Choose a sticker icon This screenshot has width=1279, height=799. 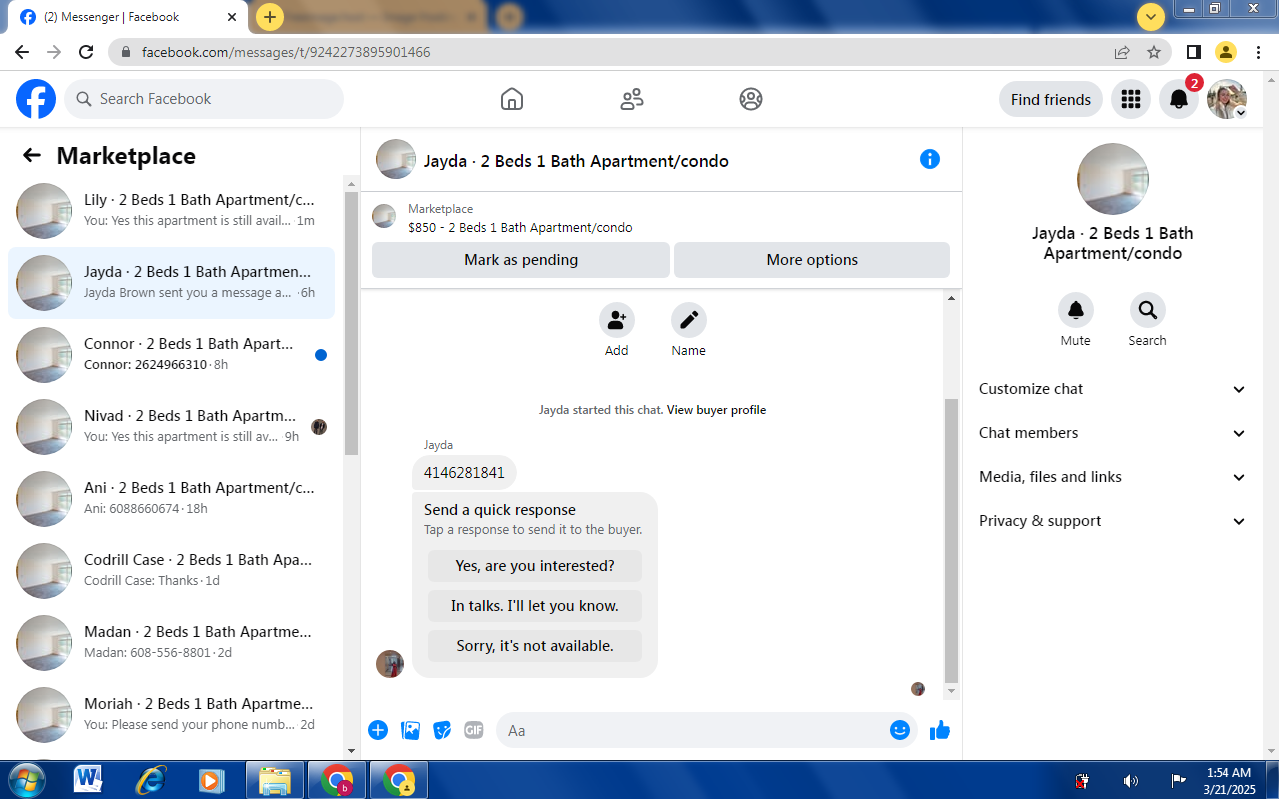pyautogui.click(x=442, y=730)
